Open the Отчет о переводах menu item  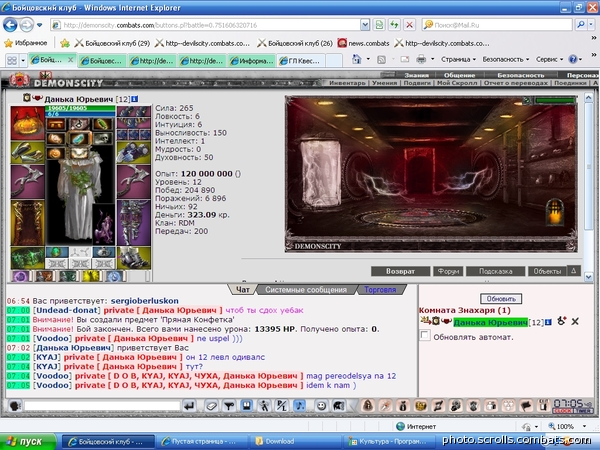(x=516, y=83)
